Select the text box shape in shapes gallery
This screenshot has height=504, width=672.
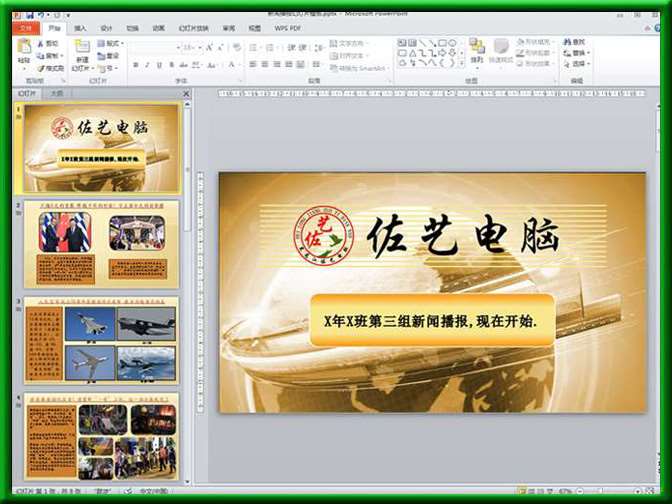click(402, 43)
